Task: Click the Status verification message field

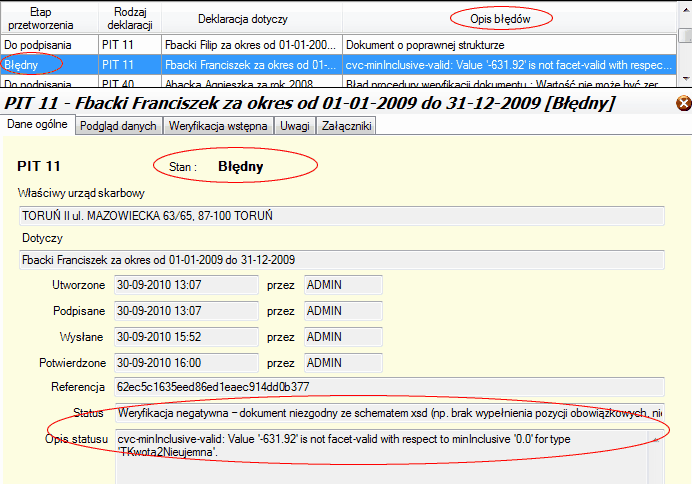Action: pos(388,413)
